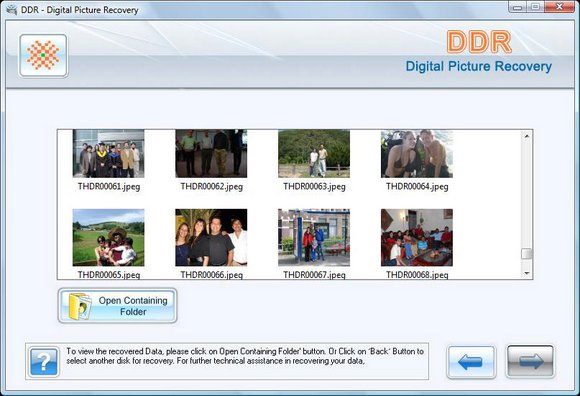Screen dimensions: 580x396
Task: Choose the THDR00068.jpeg living room photo
Action: tap(417, 237)
